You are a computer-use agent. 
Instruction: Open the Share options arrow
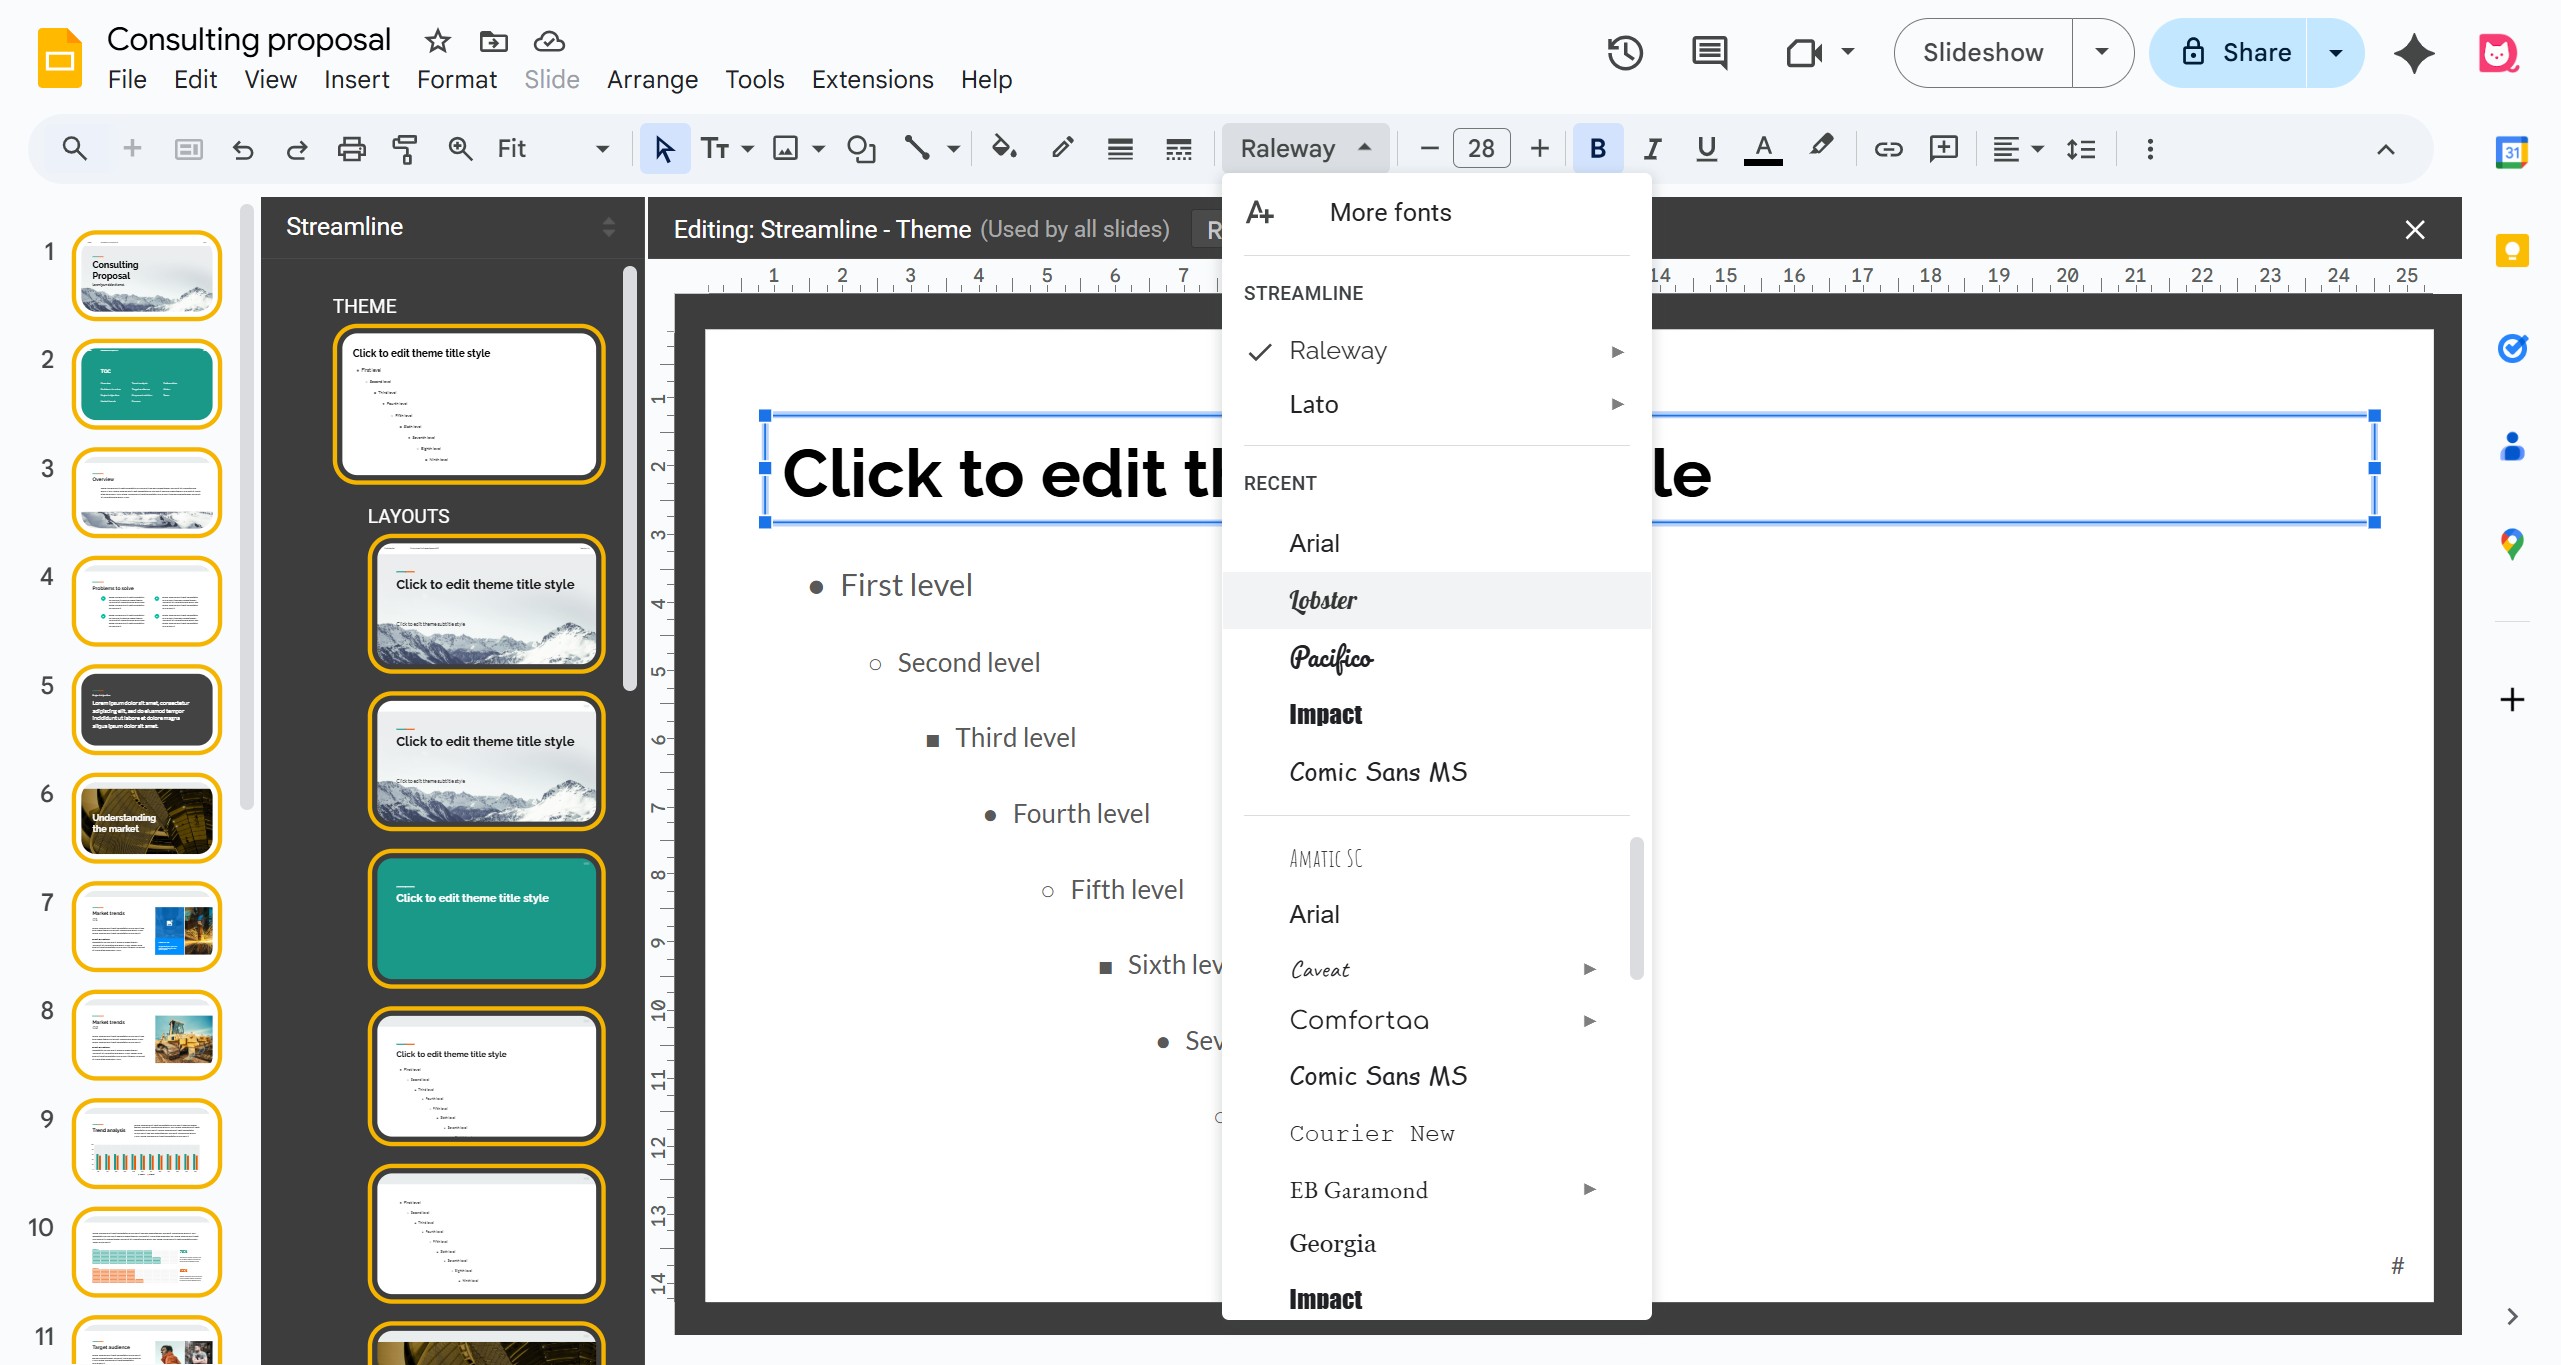[2335, 52]
